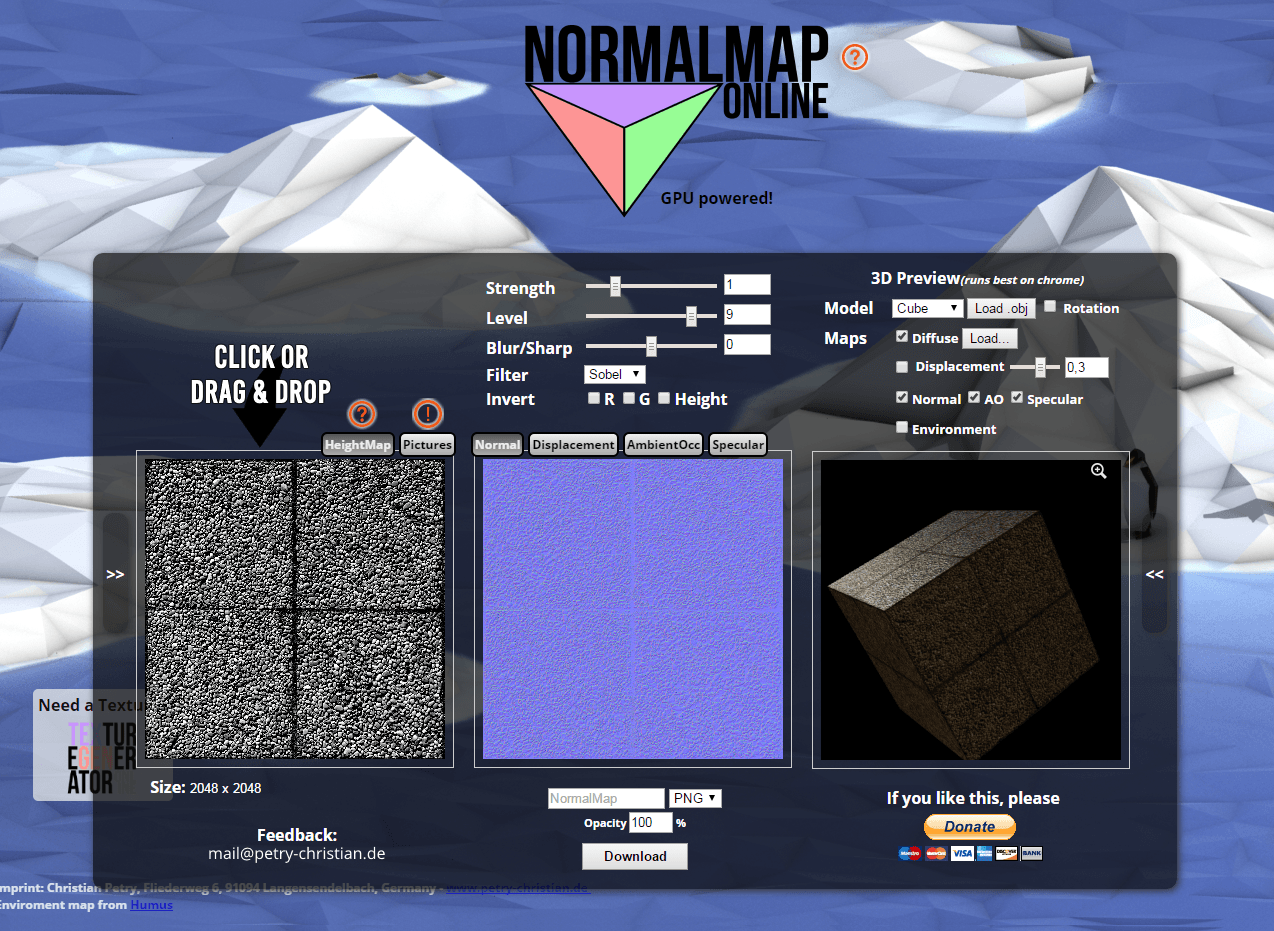1274x931 pixels.
Task: Enable the Rotation checkbox
Action: coord(1050,307)
